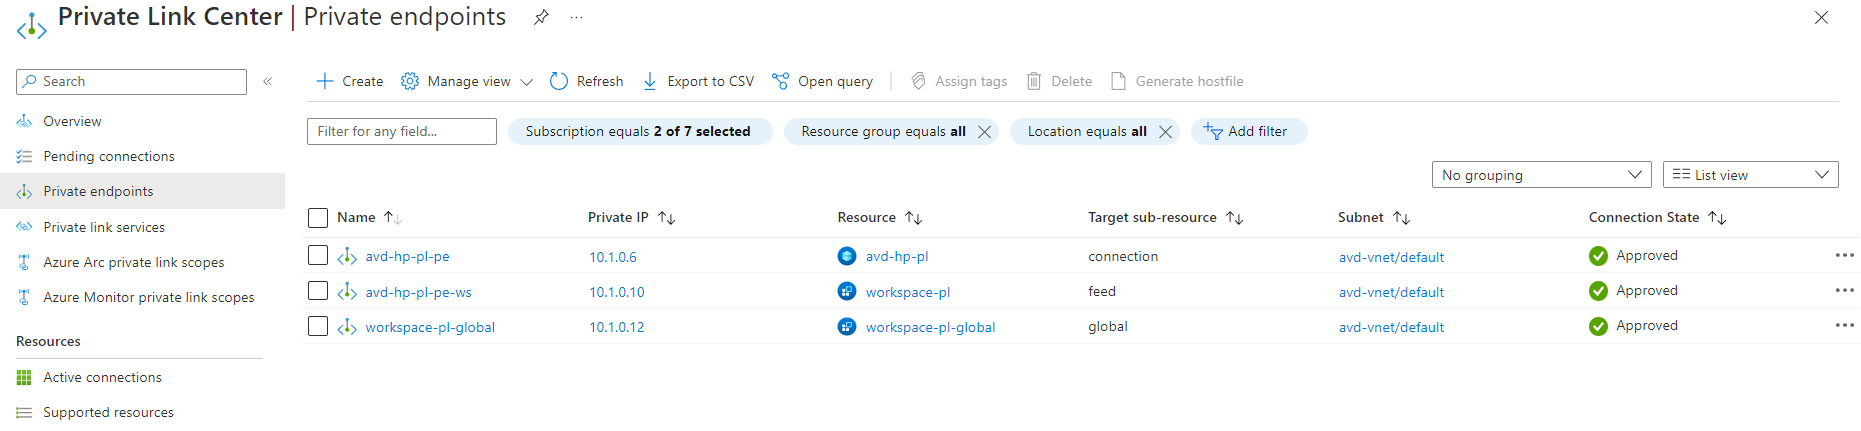Viewport: 1861px width, 431px height.
Task: Open the Resource group filter pill
Action: point(881,131)
